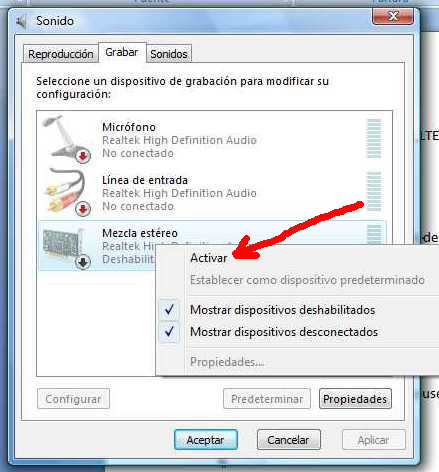Click the Propiedades button
Viewport: 439px width, 472px height.
coord(355,399)
